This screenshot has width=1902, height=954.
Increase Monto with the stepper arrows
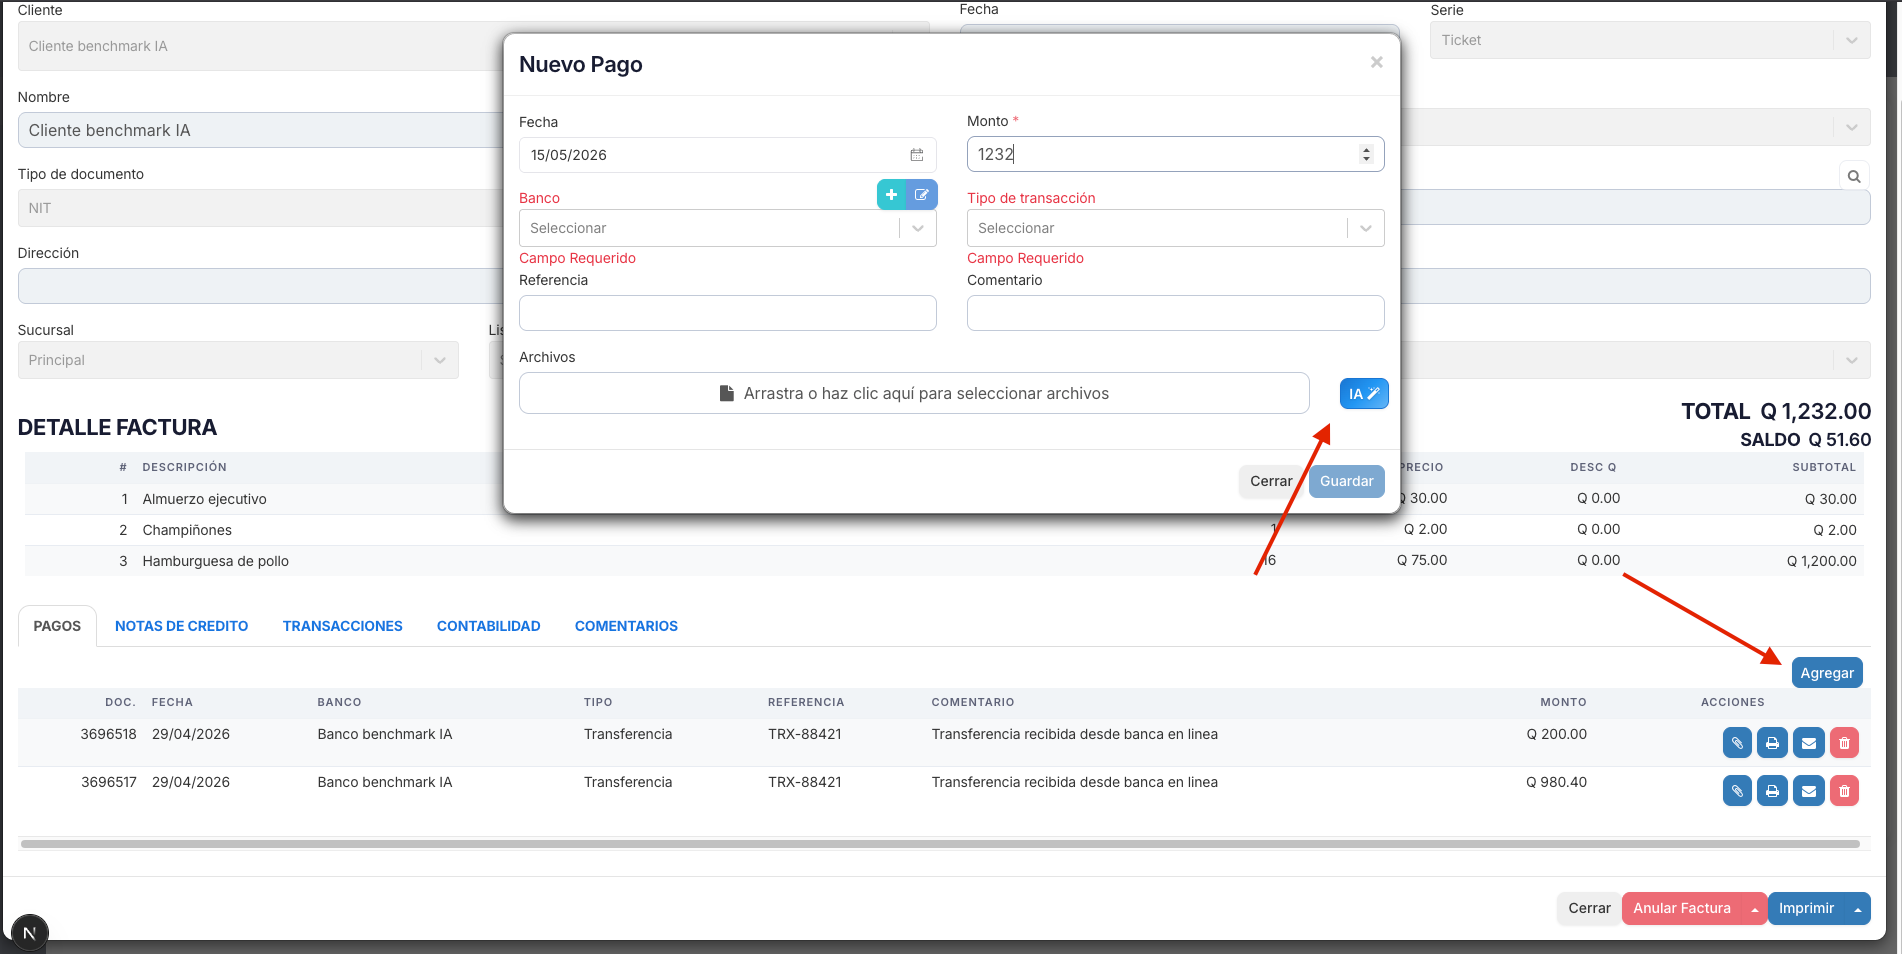point(1366,150)
